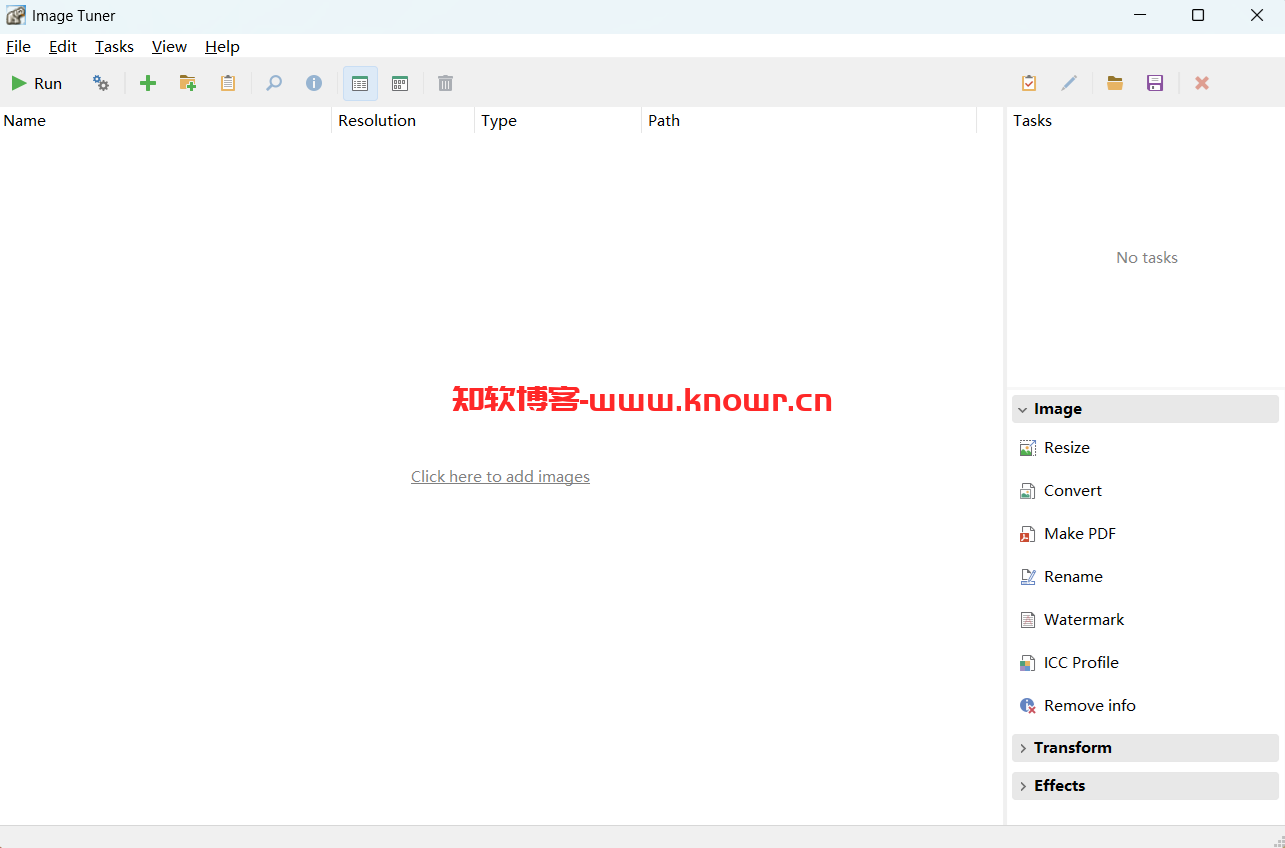
Task: Switch to thumbnails view
Action: [400, 83]
